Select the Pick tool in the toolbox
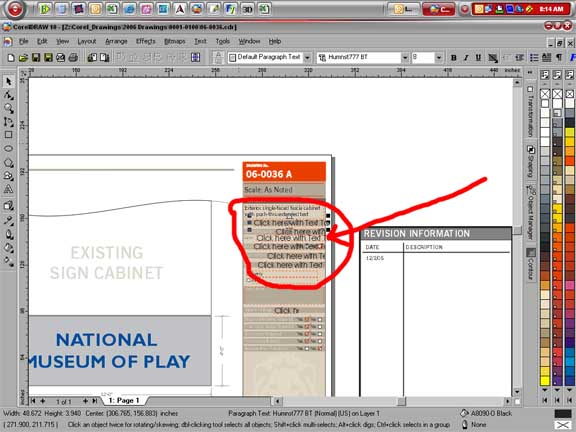 pyautogui.click(x=8, y=81)
